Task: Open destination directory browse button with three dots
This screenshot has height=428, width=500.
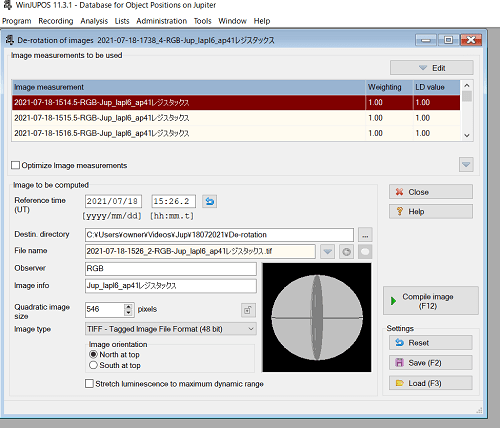Action: [365, 235]
